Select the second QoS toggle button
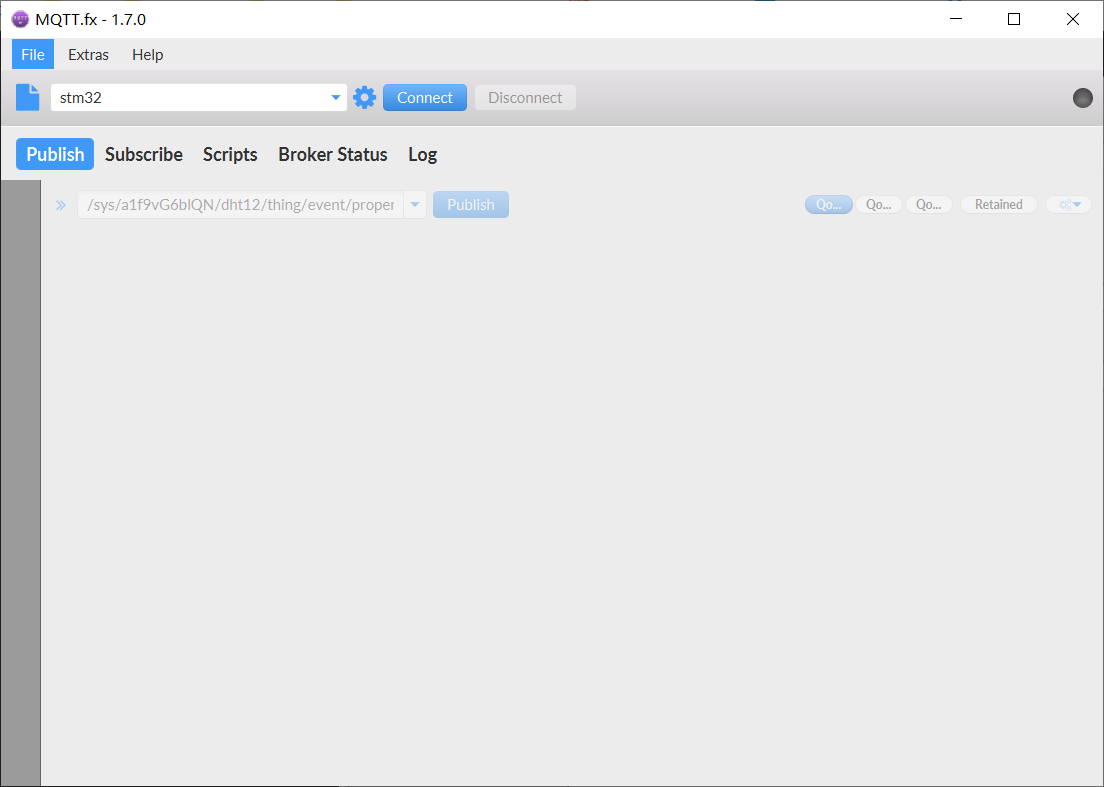Viewport: 1104px width, 787px height. pos(879,204)
